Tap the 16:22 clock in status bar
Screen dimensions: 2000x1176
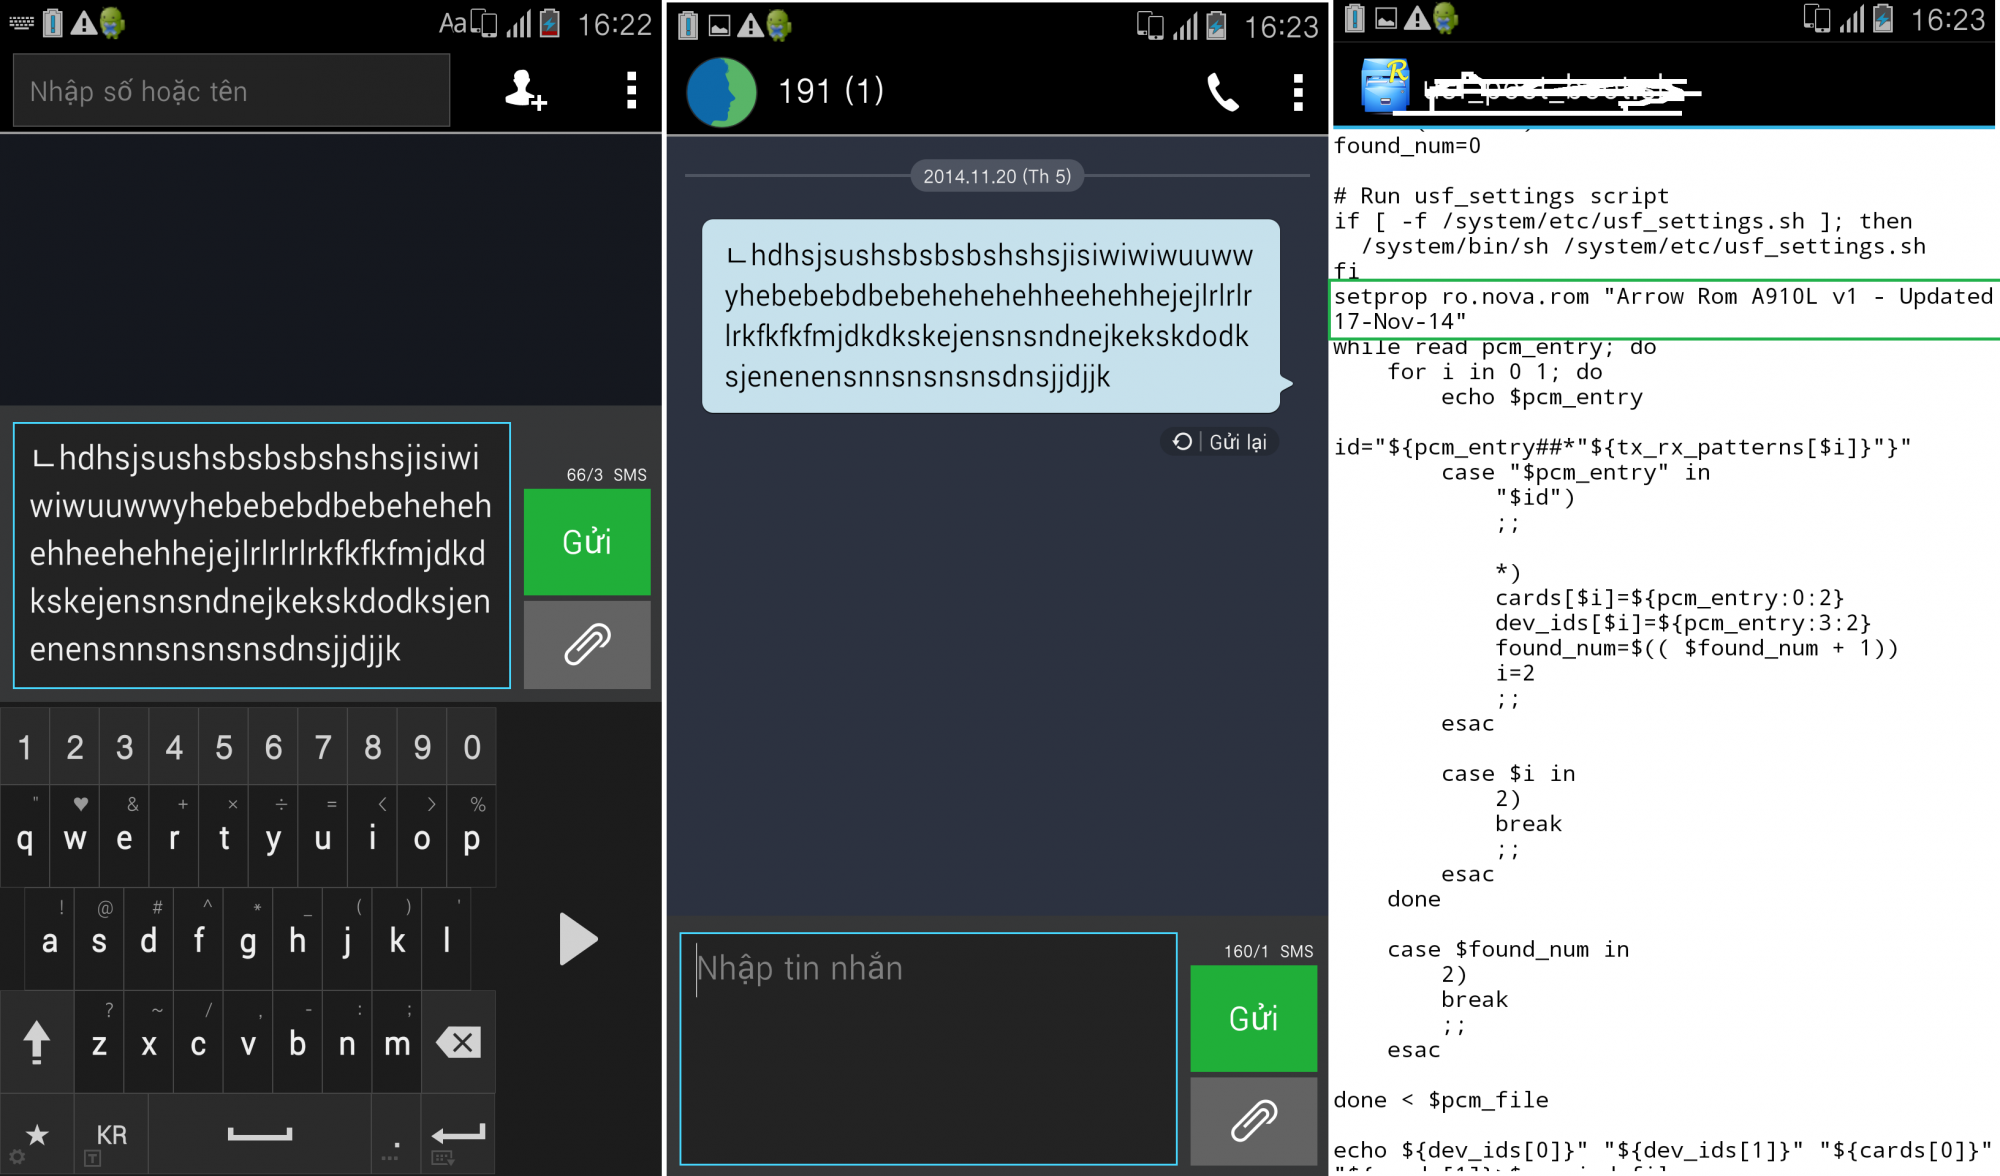[614, 24]
